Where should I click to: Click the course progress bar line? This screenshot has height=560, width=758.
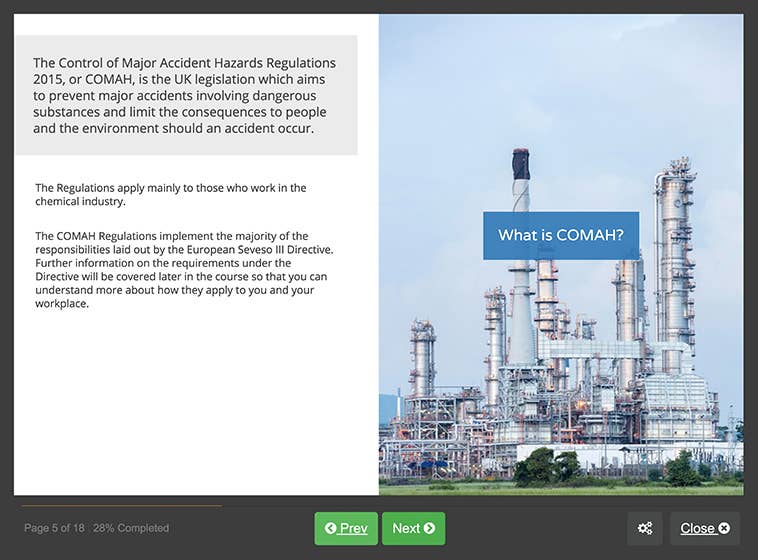point(120,505)
